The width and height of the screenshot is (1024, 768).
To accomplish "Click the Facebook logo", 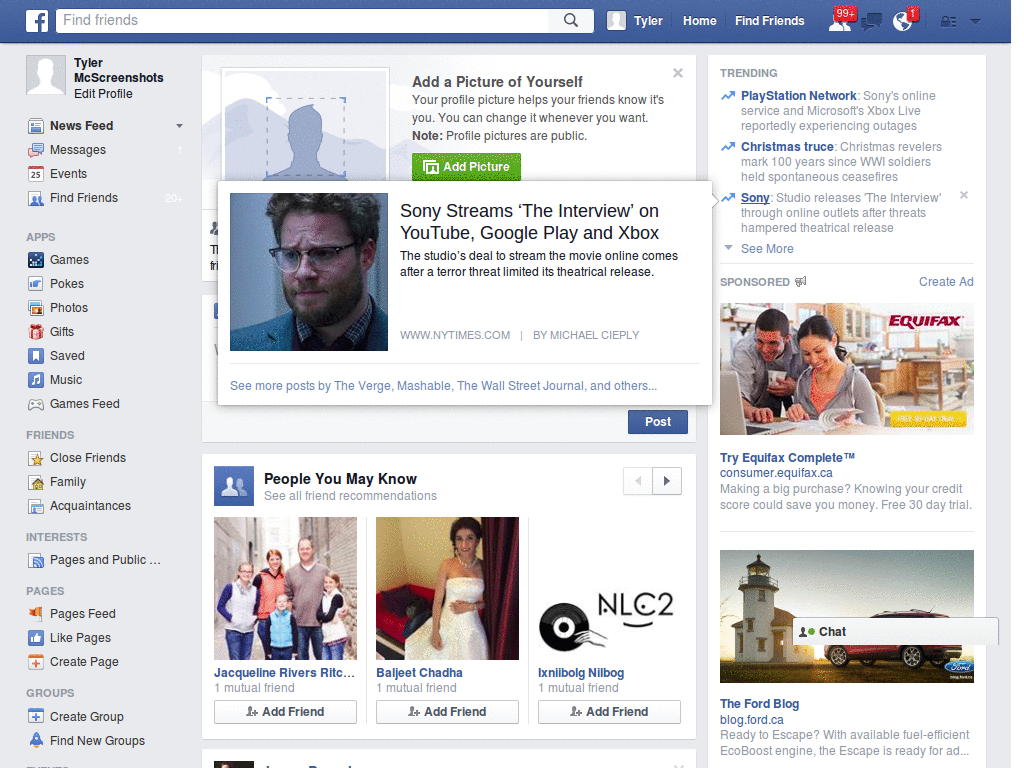I will tap(37, 20).
